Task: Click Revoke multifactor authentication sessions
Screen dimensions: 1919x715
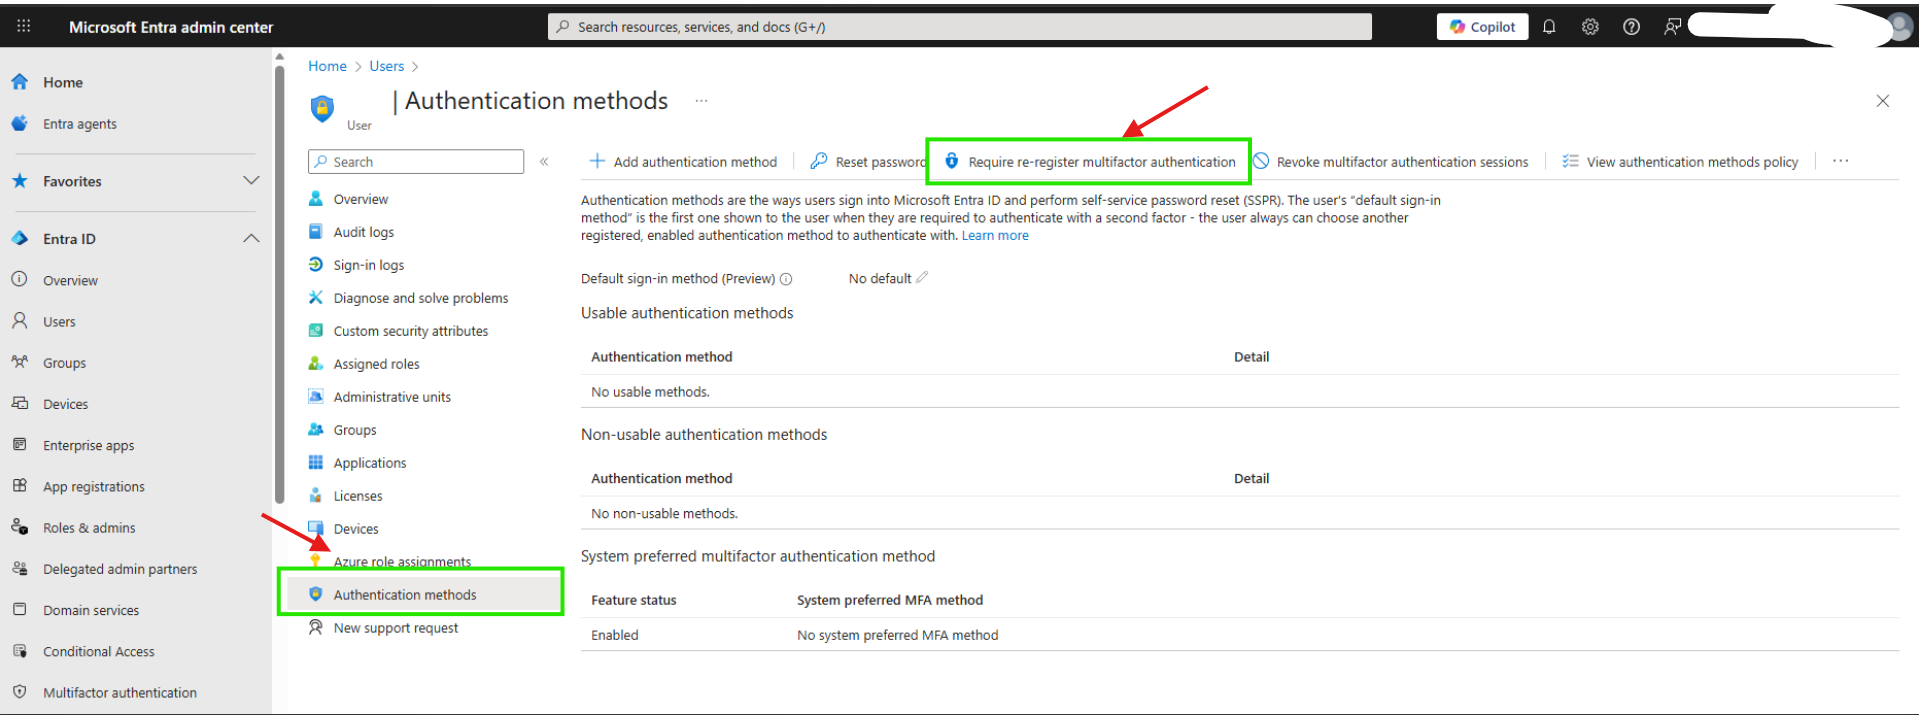Action: (x=1391, y=162)
